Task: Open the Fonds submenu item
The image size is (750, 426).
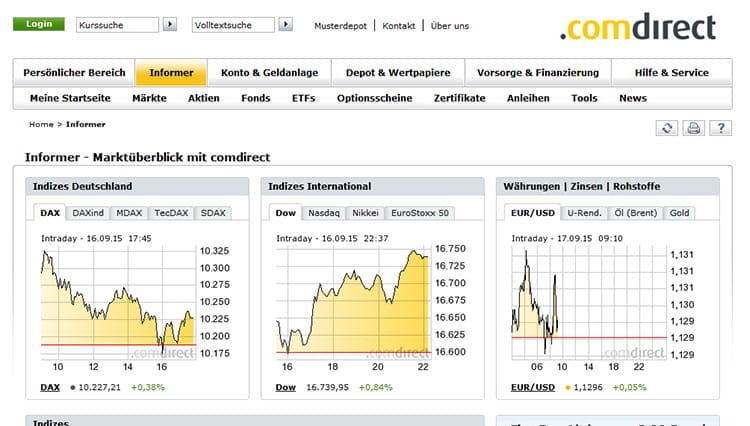Action: (255, 98)
